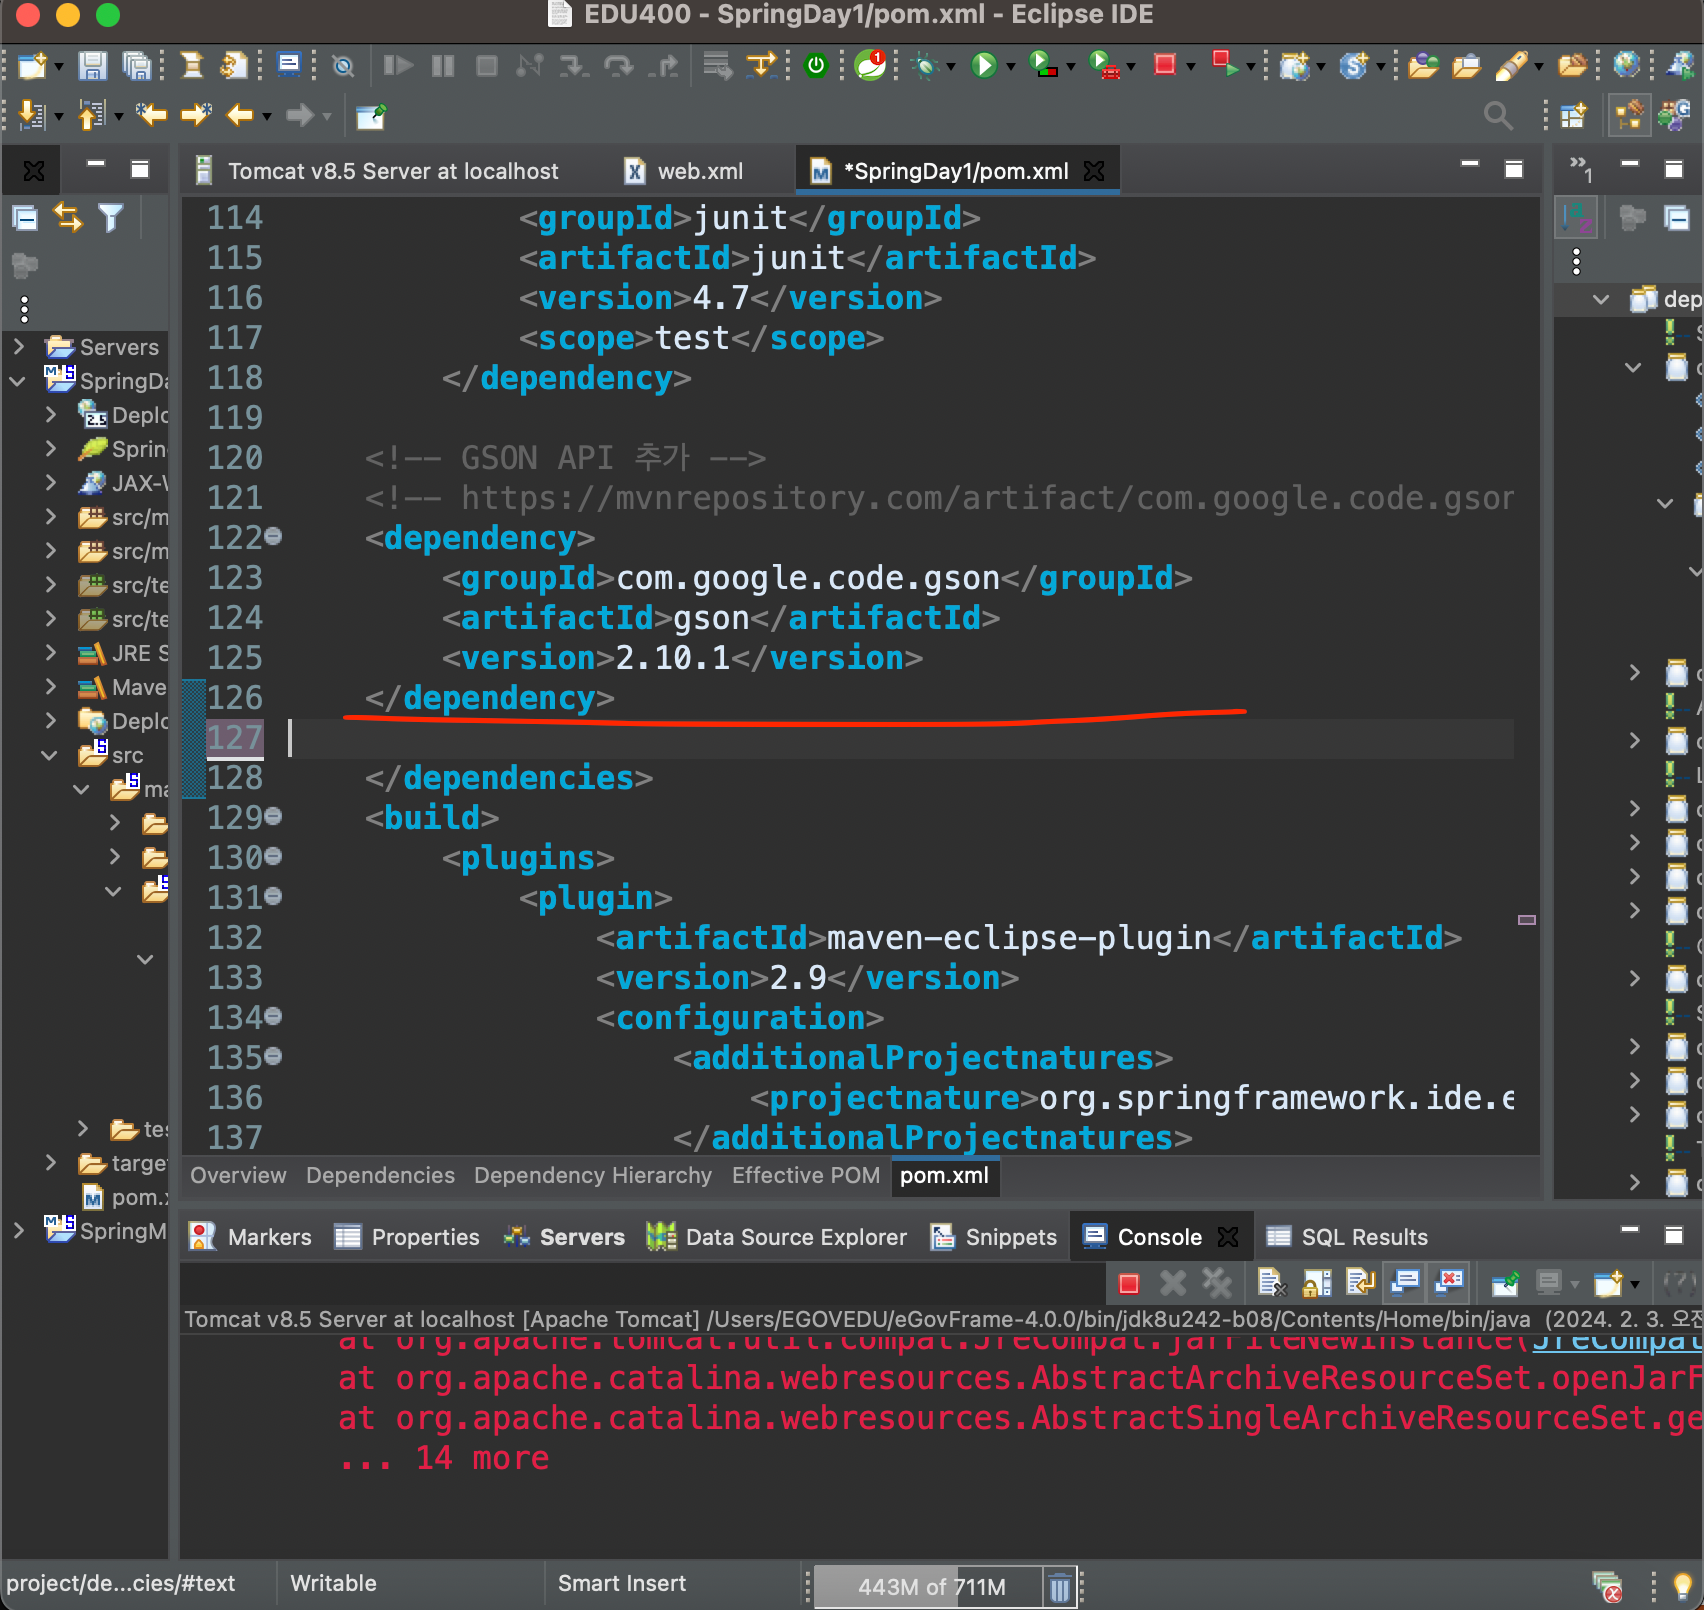The image size is (1704, 1610).
Task: Open the Markers view tab
Action: tap(251, 1237)
